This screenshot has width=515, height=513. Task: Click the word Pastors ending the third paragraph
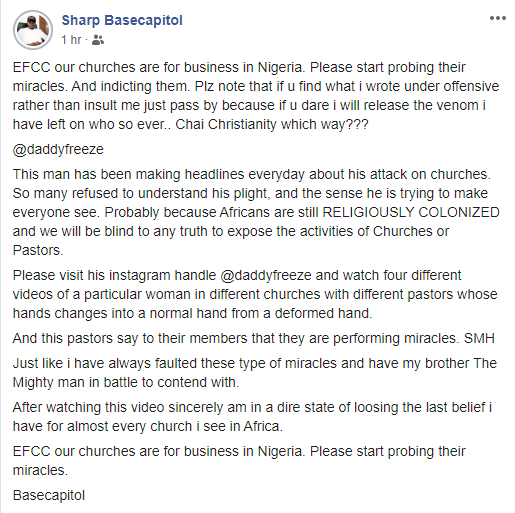coord(38,250)
